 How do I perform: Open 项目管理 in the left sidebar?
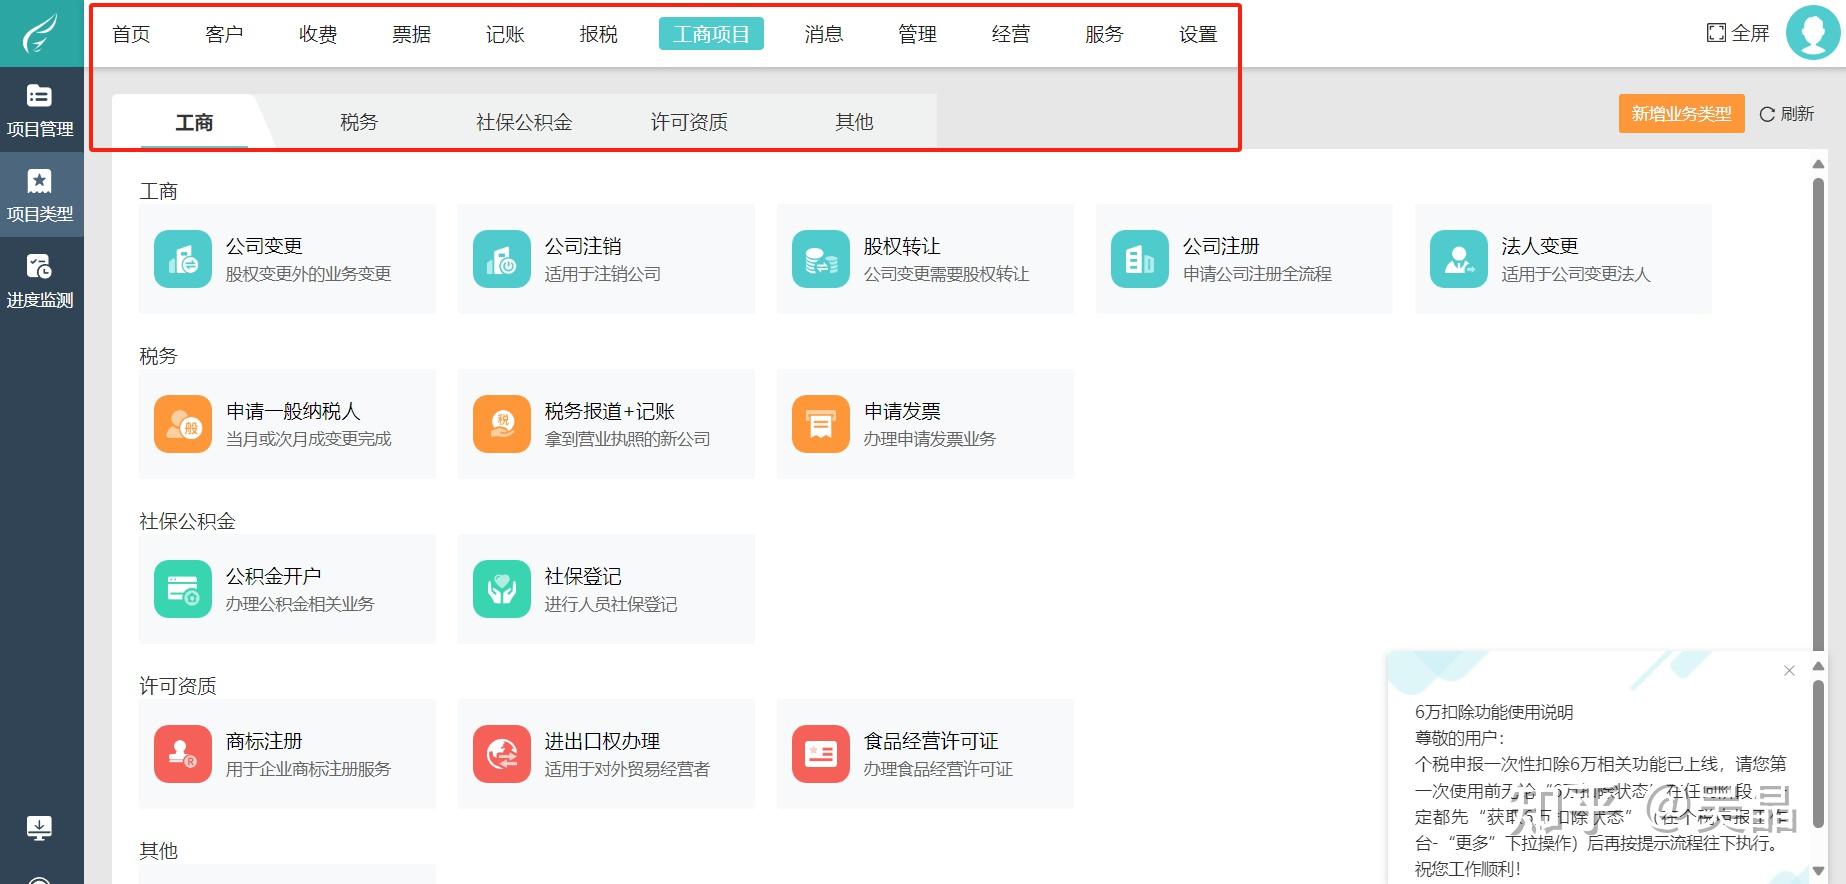40,110
